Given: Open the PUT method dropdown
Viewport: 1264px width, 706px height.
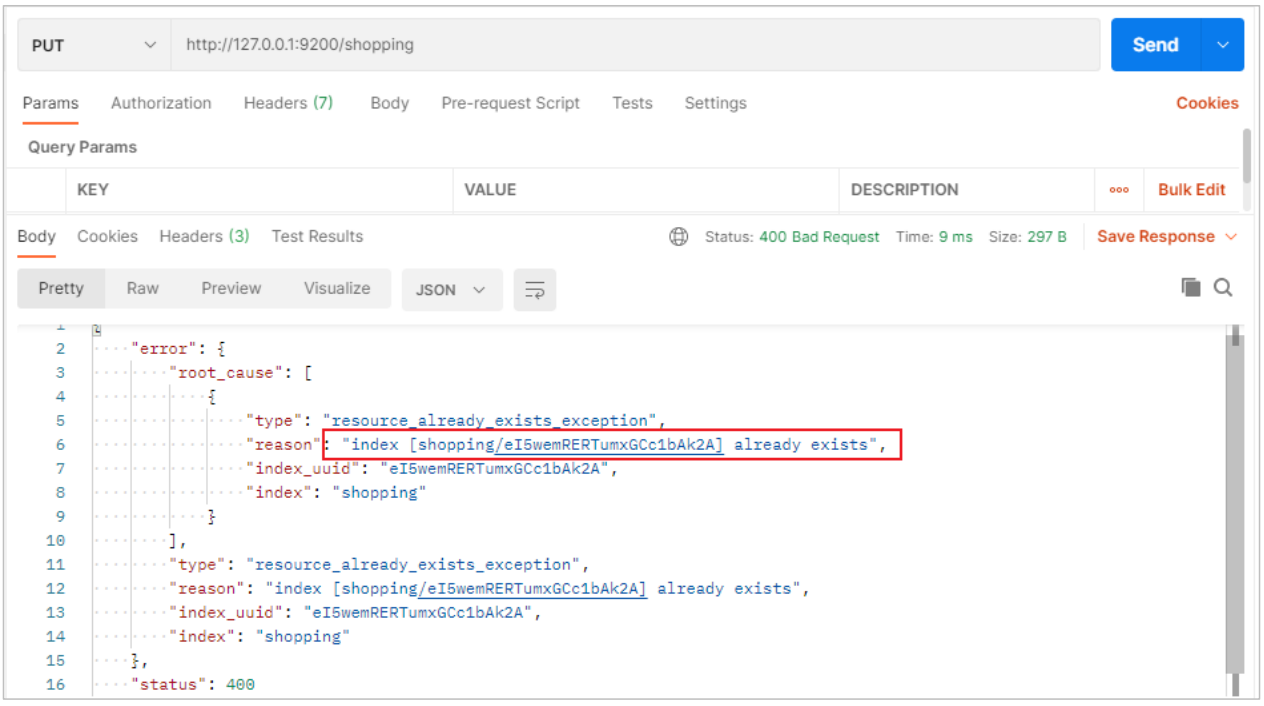Looking at the screenshot, I should pos(94,45).
